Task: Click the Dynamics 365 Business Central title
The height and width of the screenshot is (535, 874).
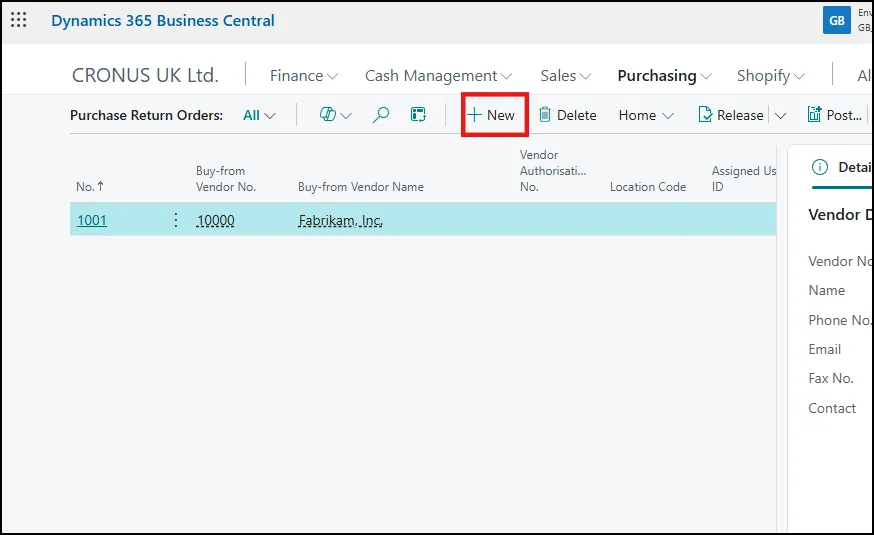Action: (x=163, y=21)
